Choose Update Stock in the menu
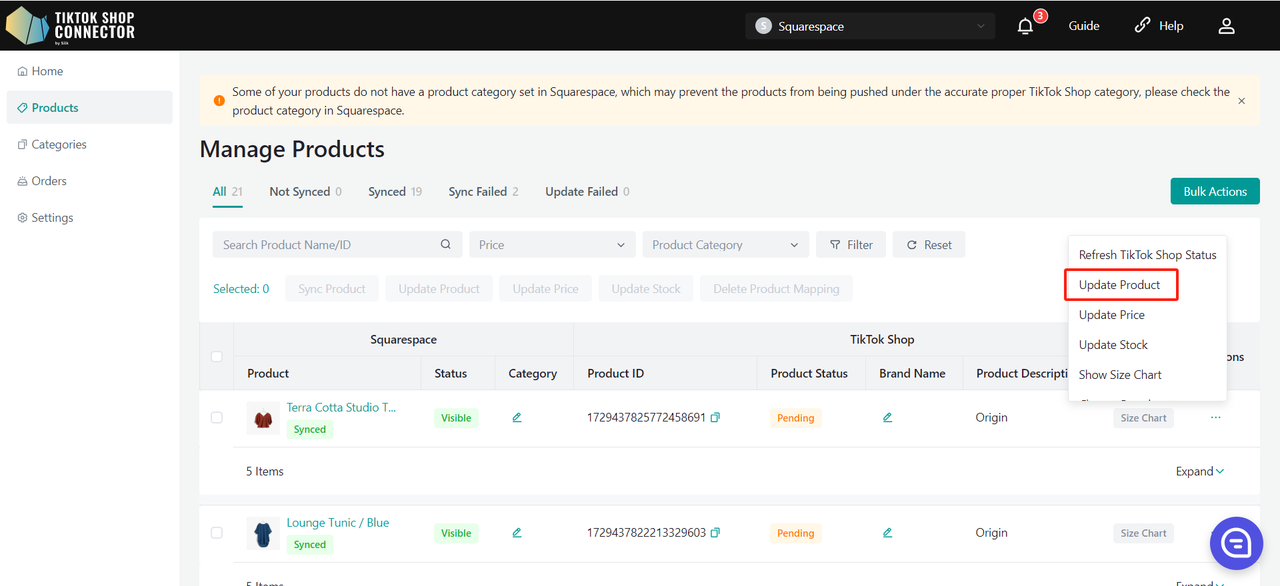 [1147, 344]
